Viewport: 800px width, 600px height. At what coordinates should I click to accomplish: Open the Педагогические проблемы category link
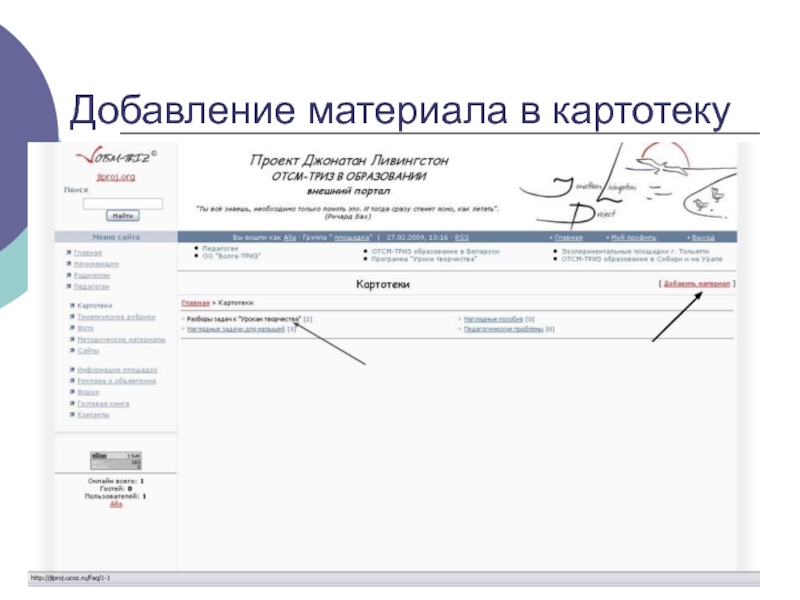click(503, 329)
